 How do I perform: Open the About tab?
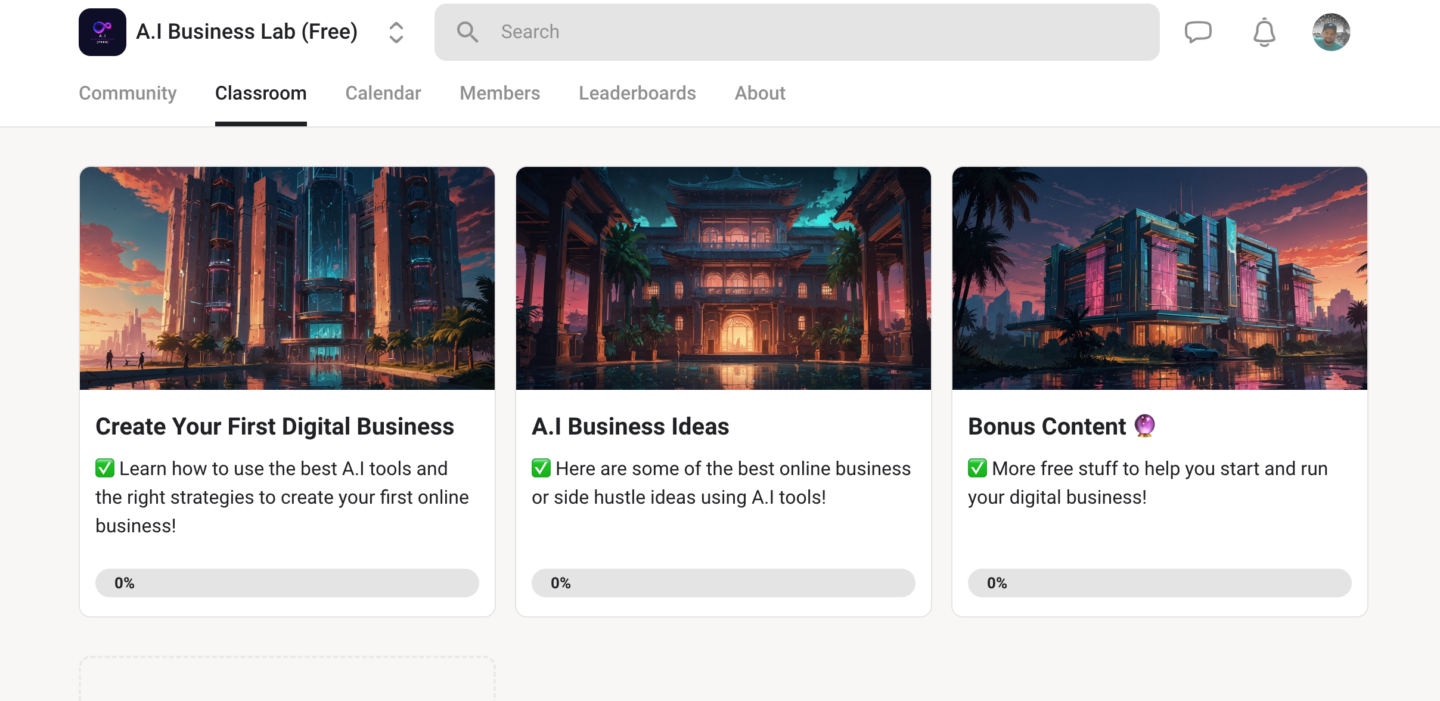pyautogui.click(x=760, y=93)
